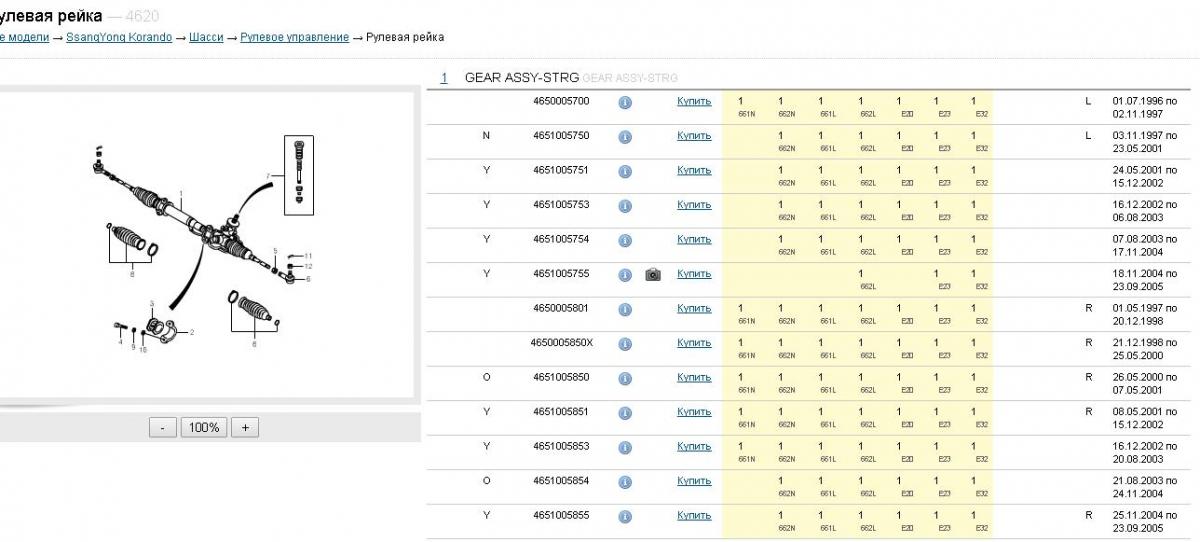The height and width of the screenshot is (542, 1200).
Task: Go to Шасси breadcrumb link
Action: click(x=206, y=37)
